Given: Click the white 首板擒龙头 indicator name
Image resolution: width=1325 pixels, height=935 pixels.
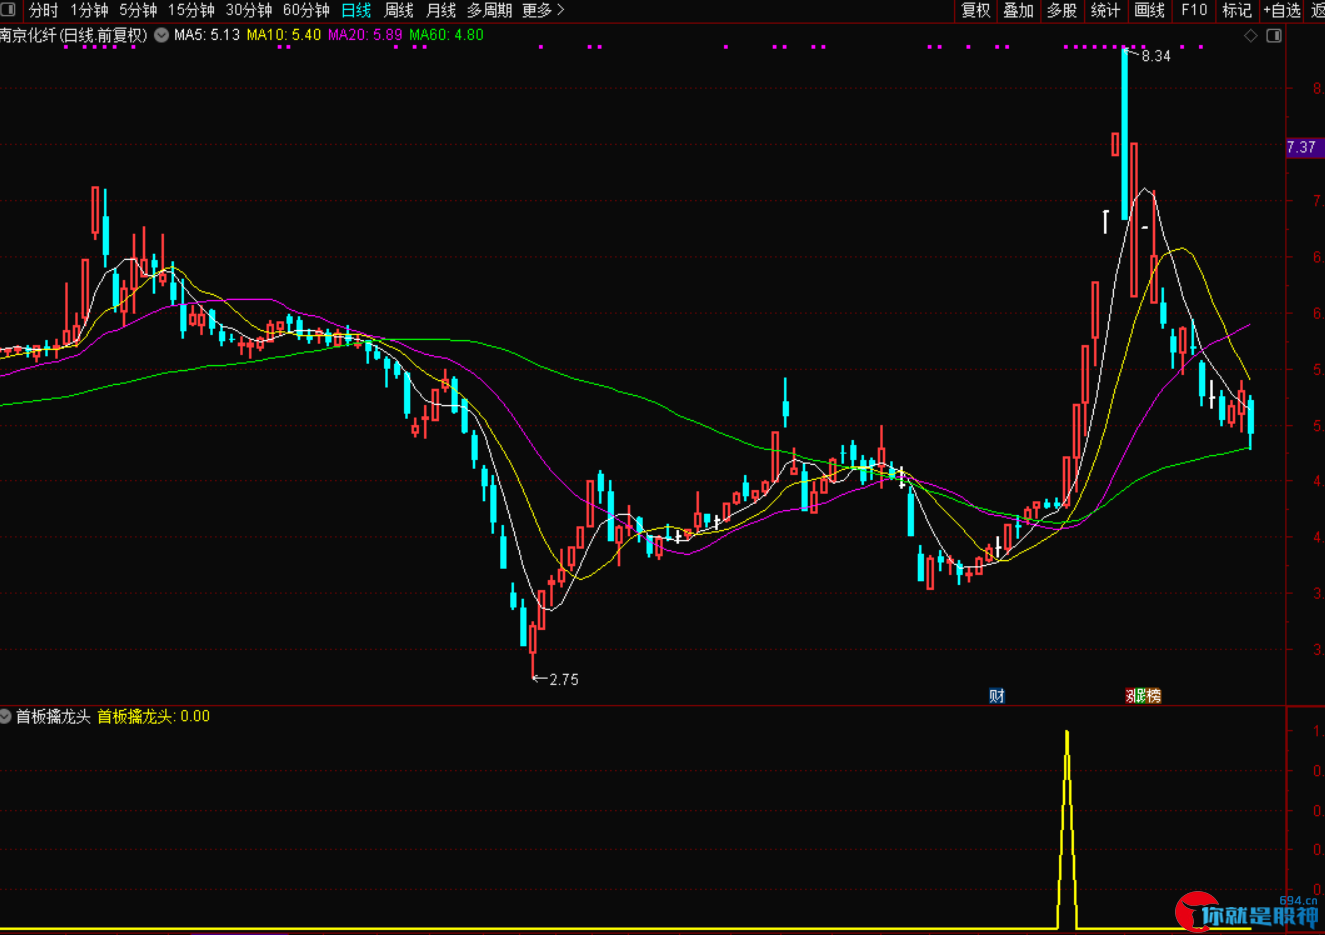Looking at the screenshot, I should (53, 717).
